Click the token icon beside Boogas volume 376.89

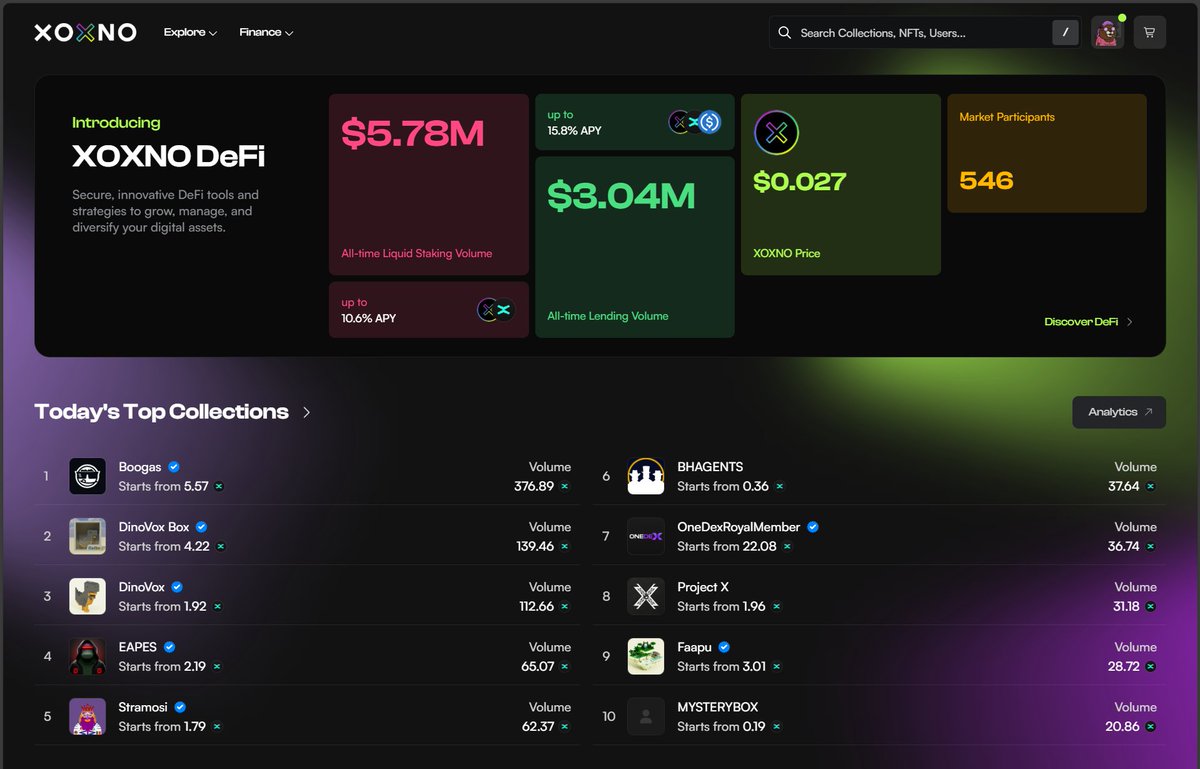(x=565, y=486)
